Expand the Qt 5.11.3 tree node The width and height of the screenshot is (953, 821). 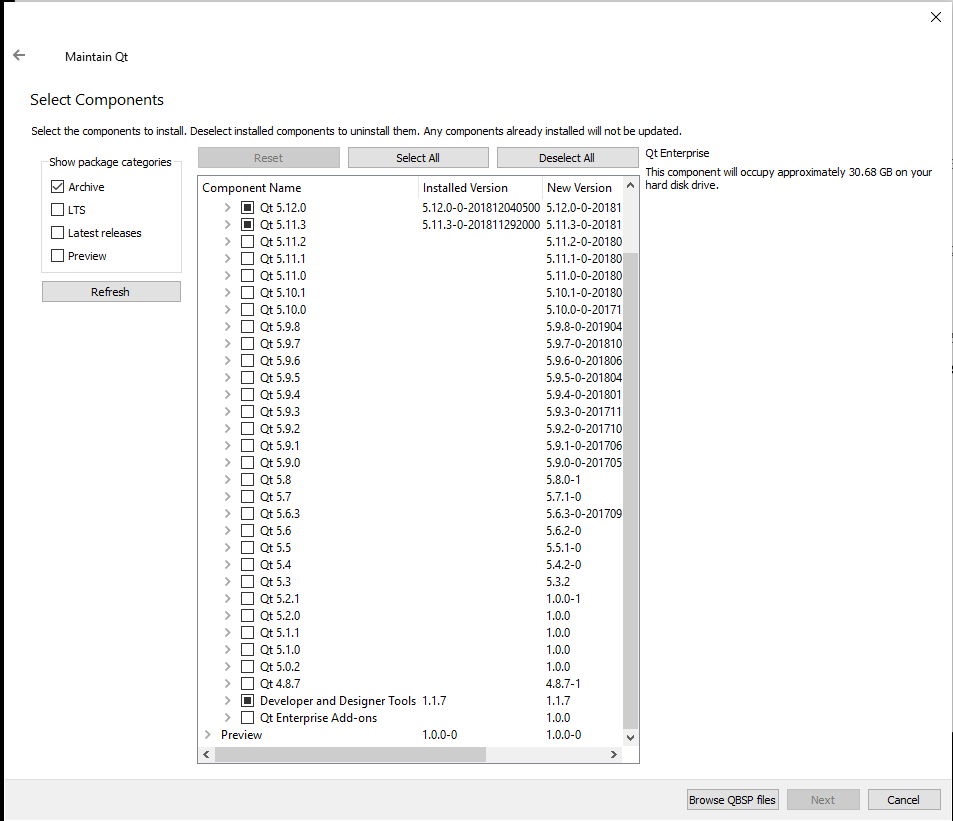tap(227, 225)
